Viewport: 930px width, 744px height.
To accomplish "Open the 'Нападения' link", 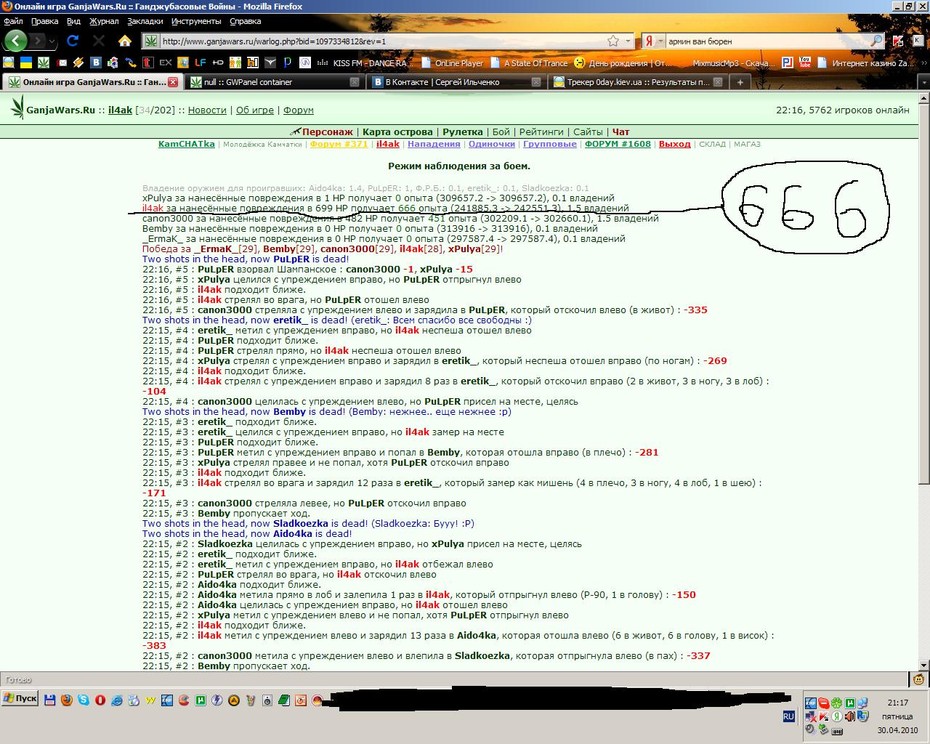I will 434,144.
